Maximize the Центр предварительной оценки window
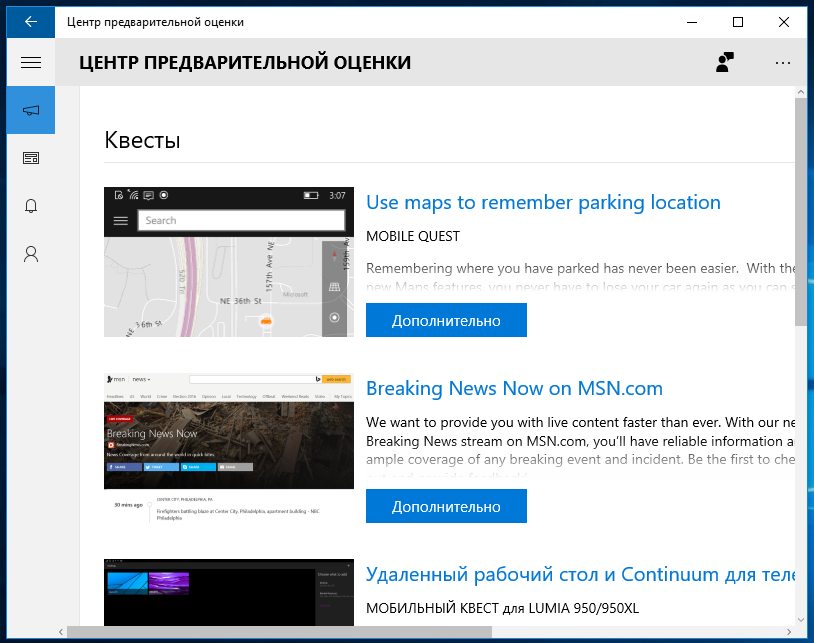The image size is (814, 643). [738, 22]
